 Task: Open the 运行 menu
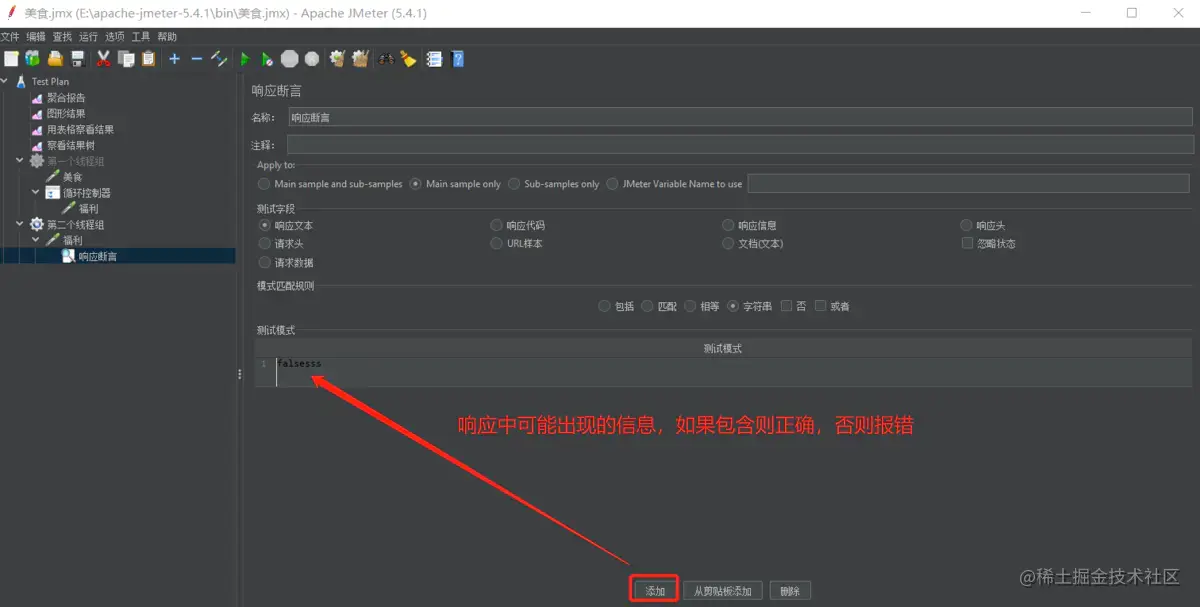(x=89, y=37)
